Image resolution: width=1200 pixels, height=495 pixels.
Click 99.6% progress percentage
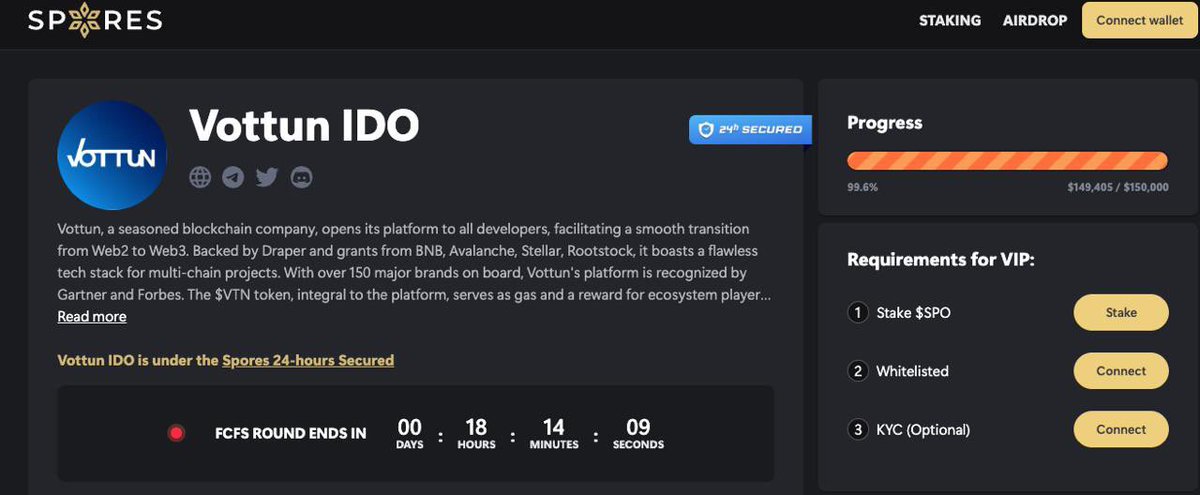[861, 187]
